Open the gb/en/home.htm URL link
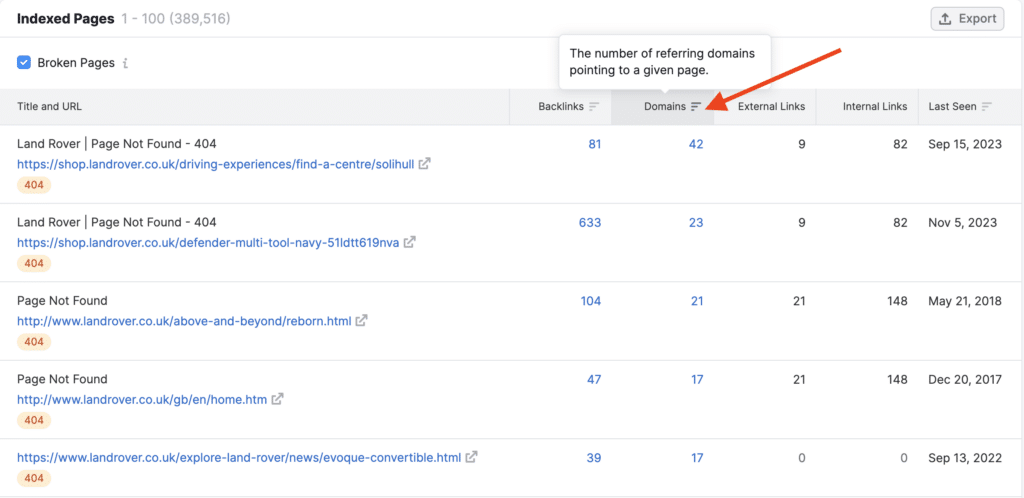The height and width of the screenshot is (498, 1024). pyautogui.click(x=142, y=399)
